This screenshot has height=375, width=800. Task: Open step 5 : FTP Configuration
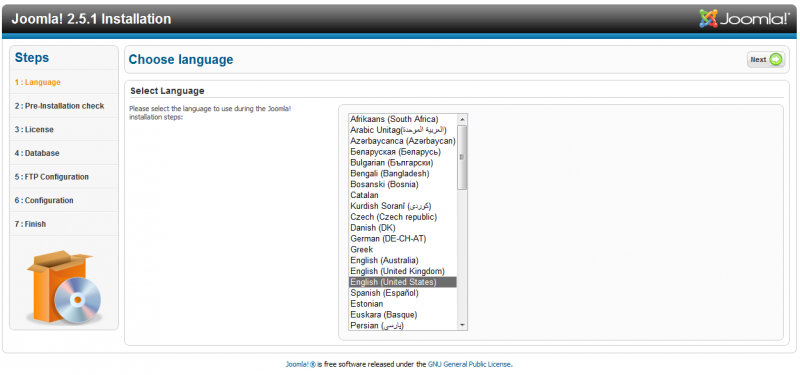click(x=64, y=177)
